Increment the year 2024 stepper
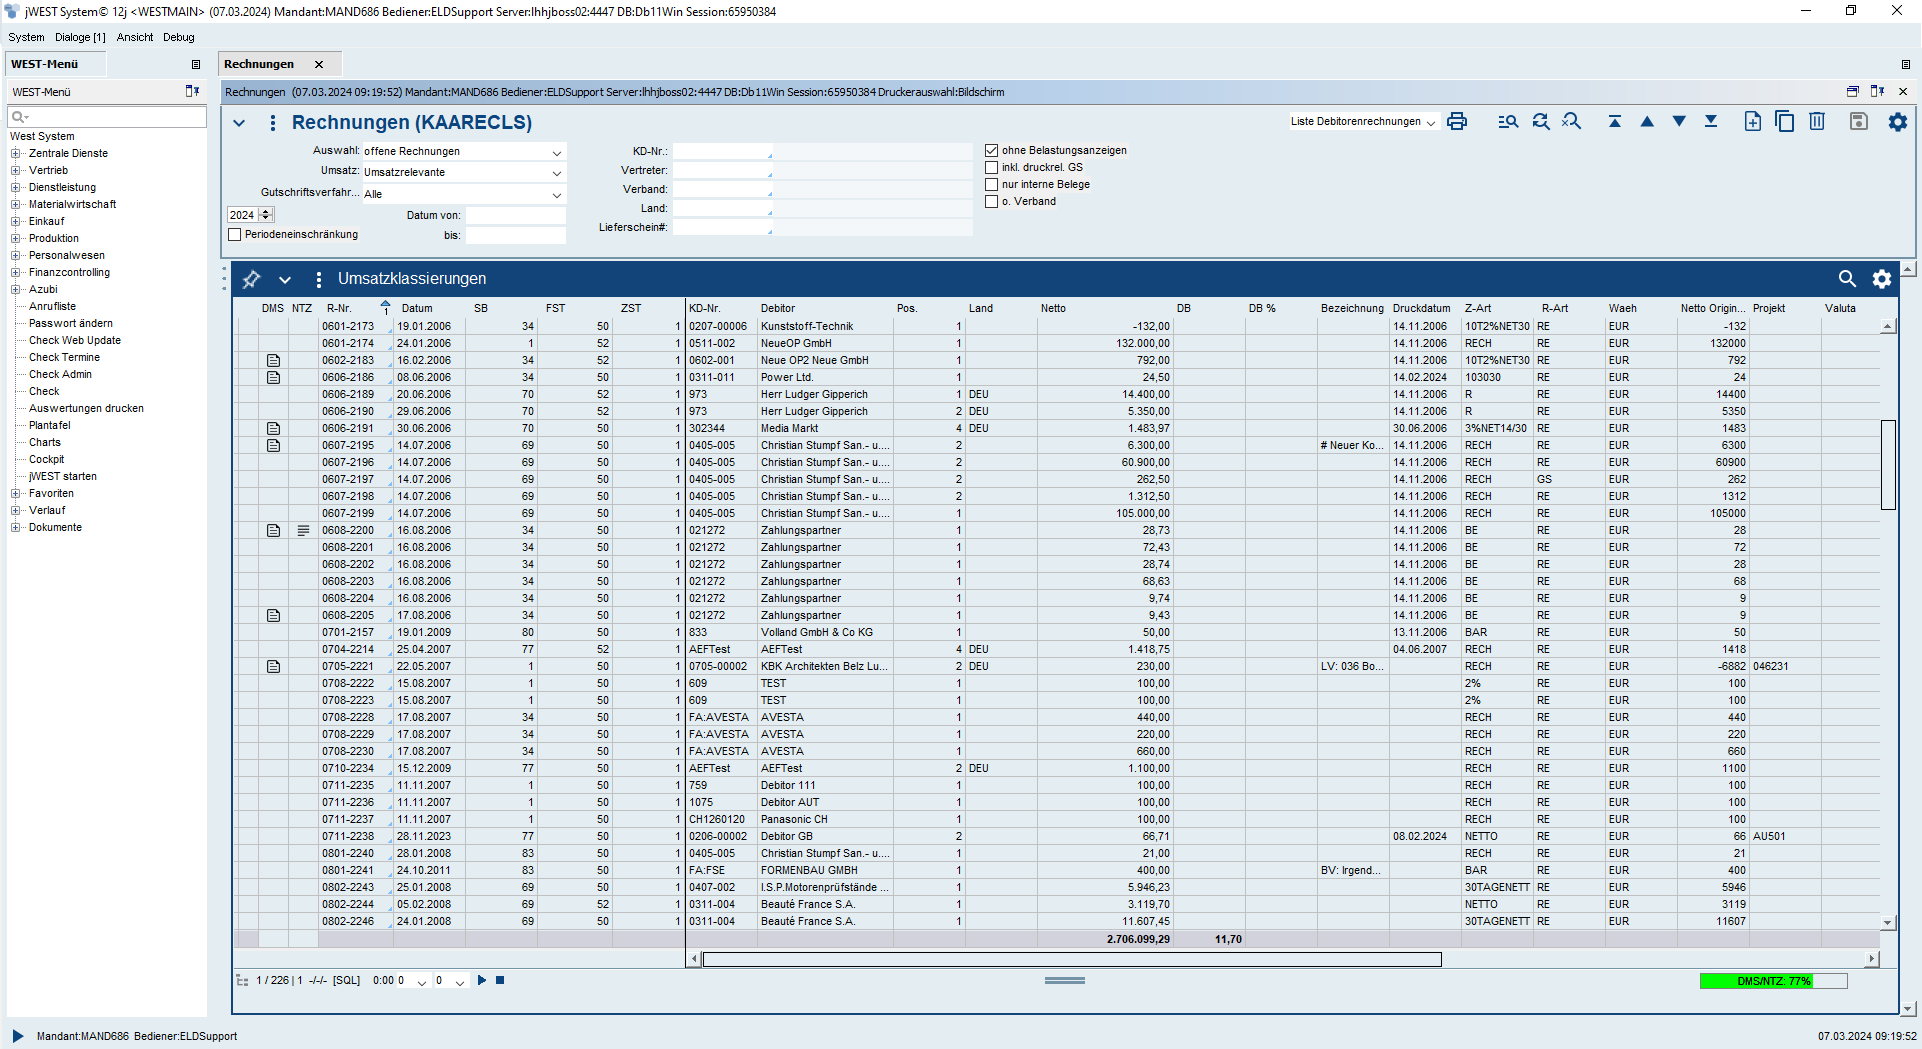The height and width of the screenshot is (1049, 1922). [x=266, y=211]
